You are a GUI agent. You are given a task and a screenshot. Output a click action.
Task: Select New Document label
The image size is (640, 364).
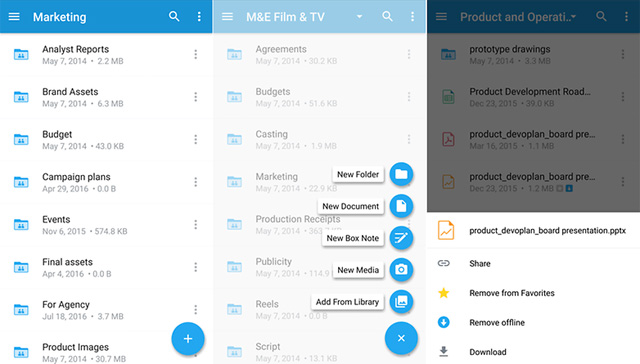[351, 206]
